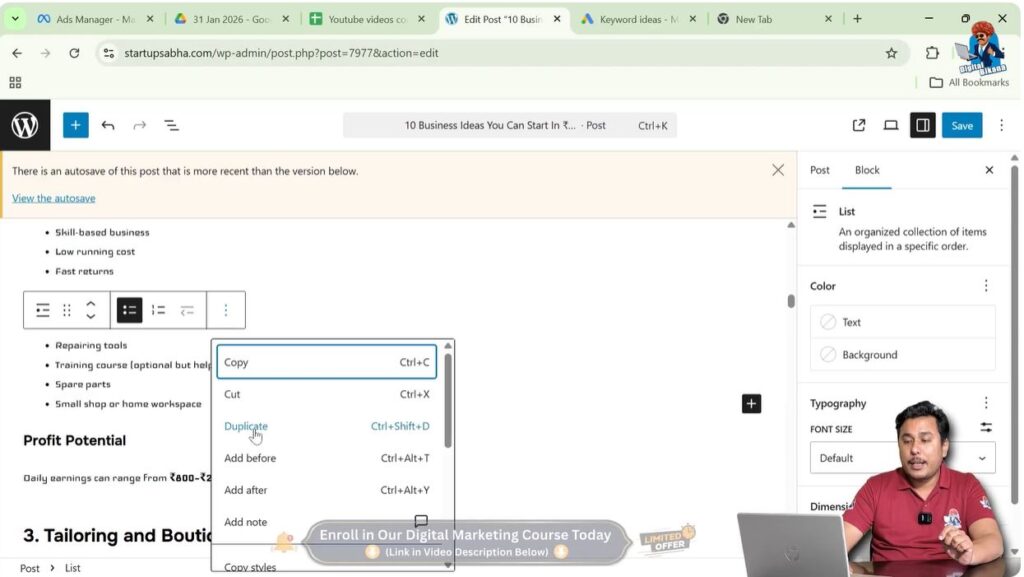Open the editor Options three-dot menu

(1001, 125)
